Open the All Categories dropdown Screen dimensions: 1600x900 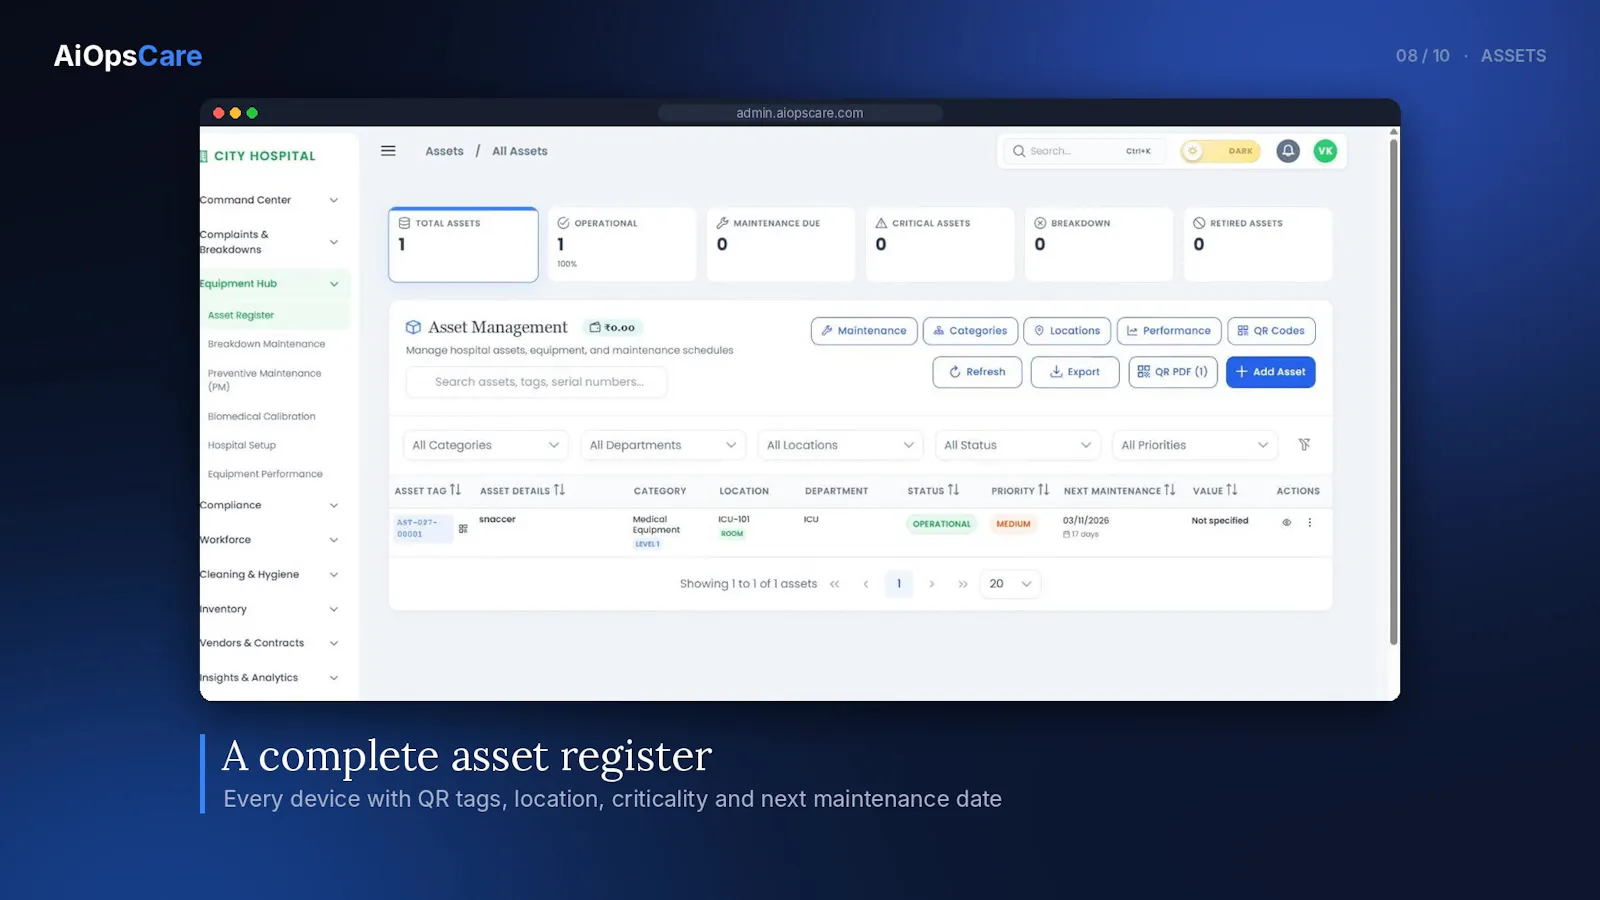tap(485, 445)
